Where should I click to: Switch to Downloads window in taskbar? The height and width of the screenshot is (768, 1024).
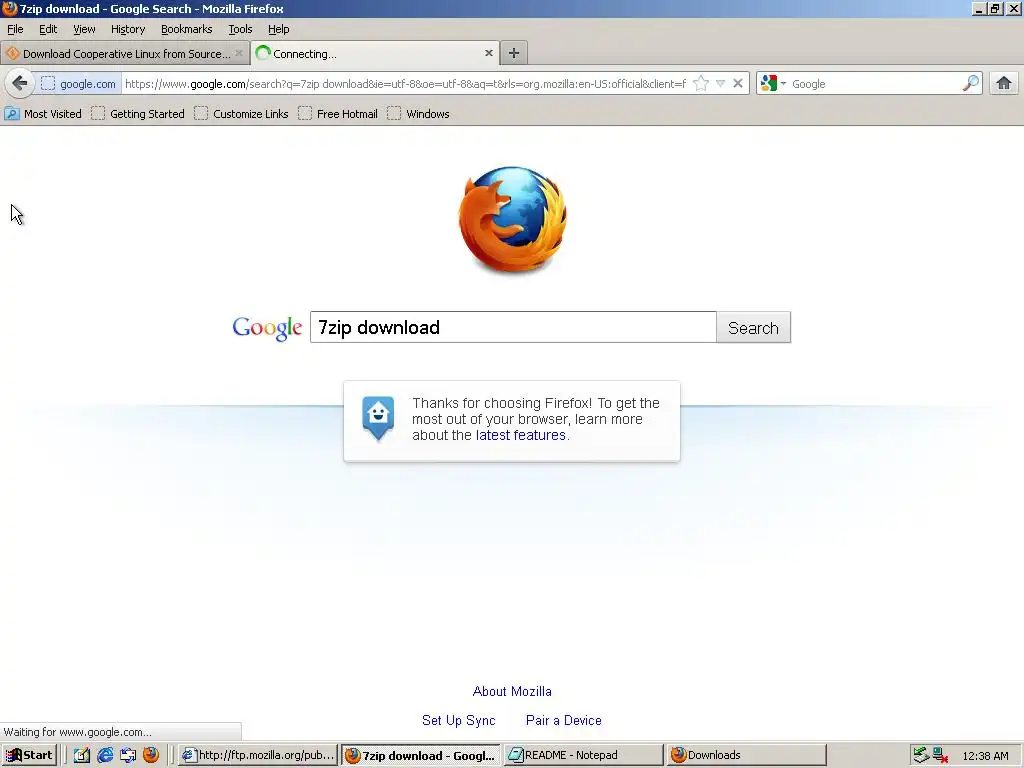(x=746, y=755)
